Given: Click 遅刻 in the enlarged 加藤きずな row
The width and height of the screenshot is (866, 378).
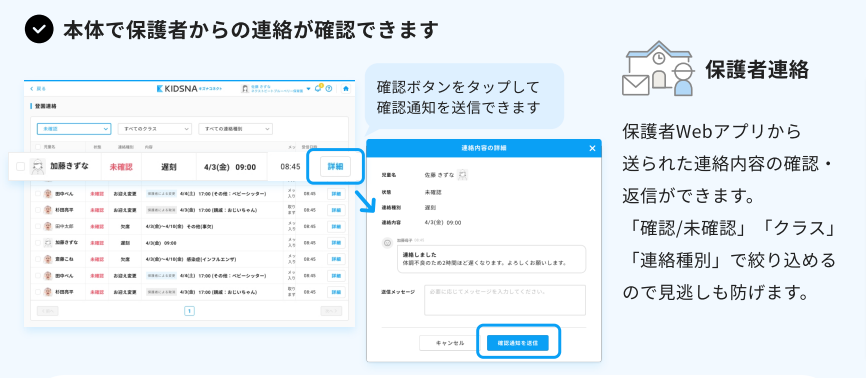Looking at the screenshot, I should pyautogui.click(x=168, y=166).
